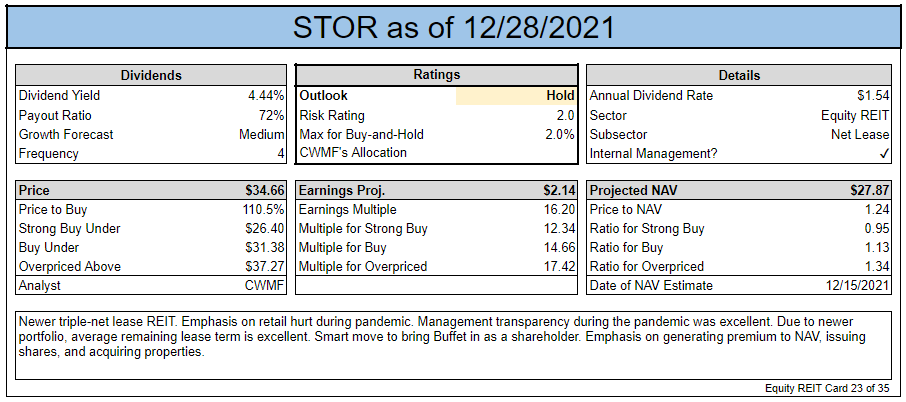Click the triple-net lease REIT notes box
906x402 pixels.
(453, 345)
